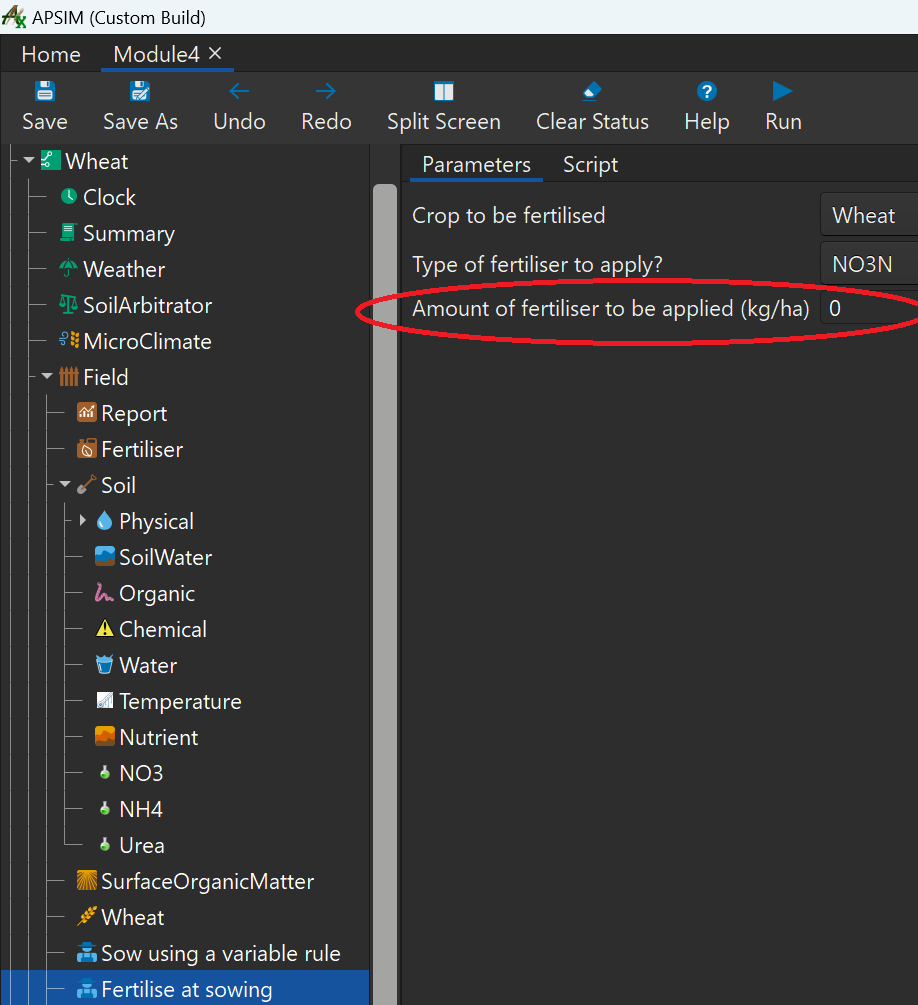Click the SoilArbitrator scales icon

coord(69,304)
